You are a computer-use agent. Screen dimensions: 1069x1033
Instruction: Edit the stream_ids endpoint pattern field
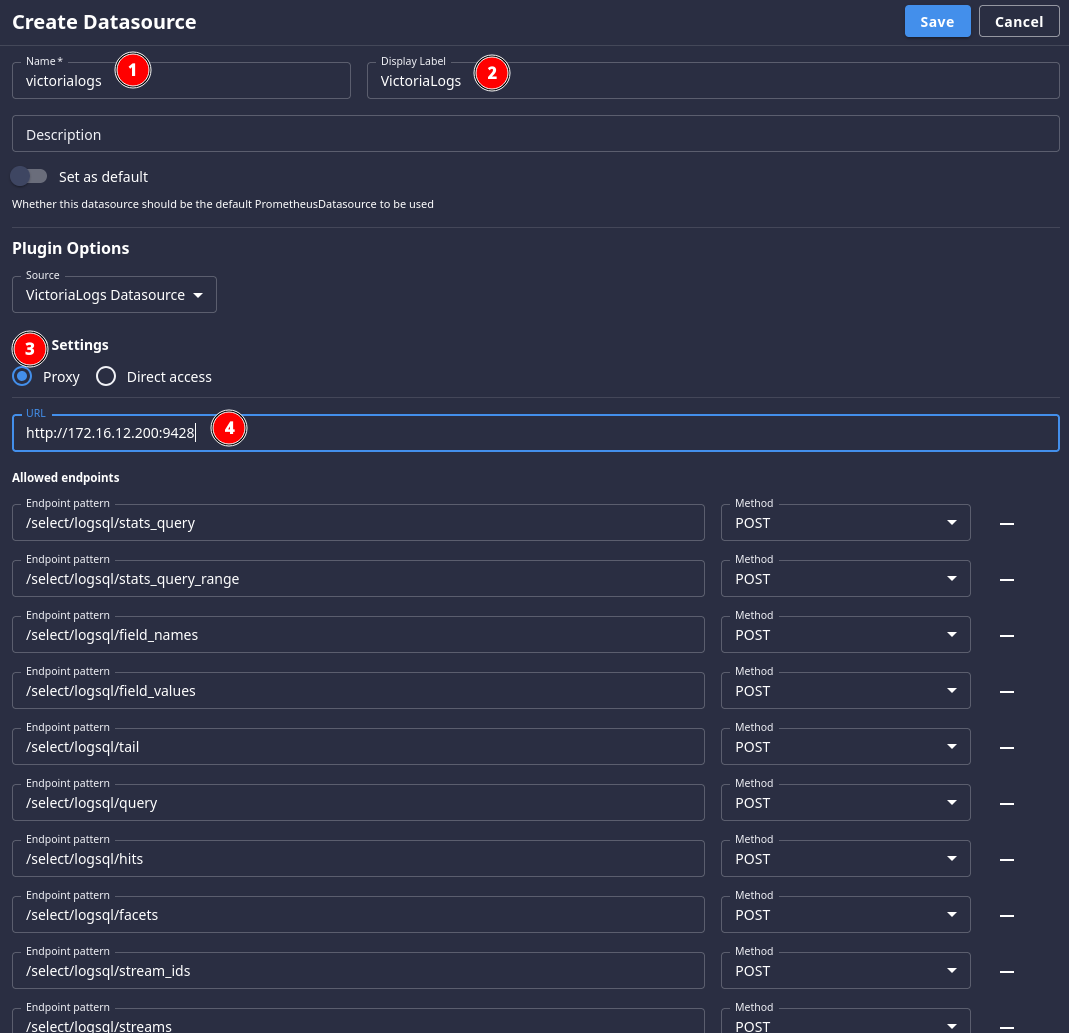tap(358, 970)
